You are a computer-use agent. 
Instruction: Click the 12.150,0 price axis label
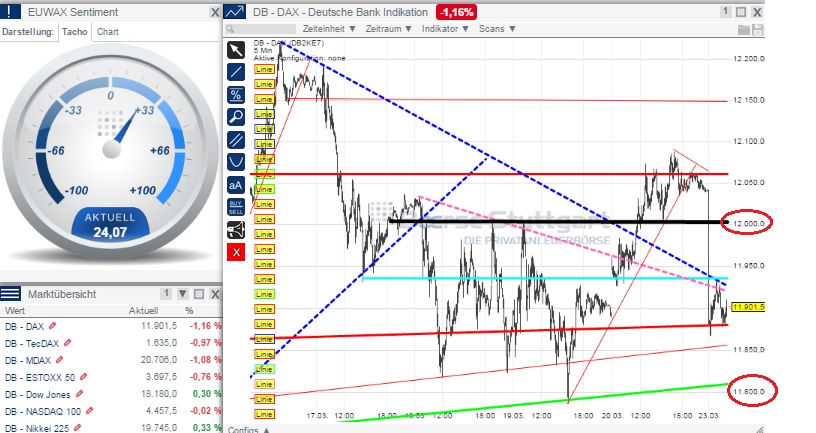point(748,100)
